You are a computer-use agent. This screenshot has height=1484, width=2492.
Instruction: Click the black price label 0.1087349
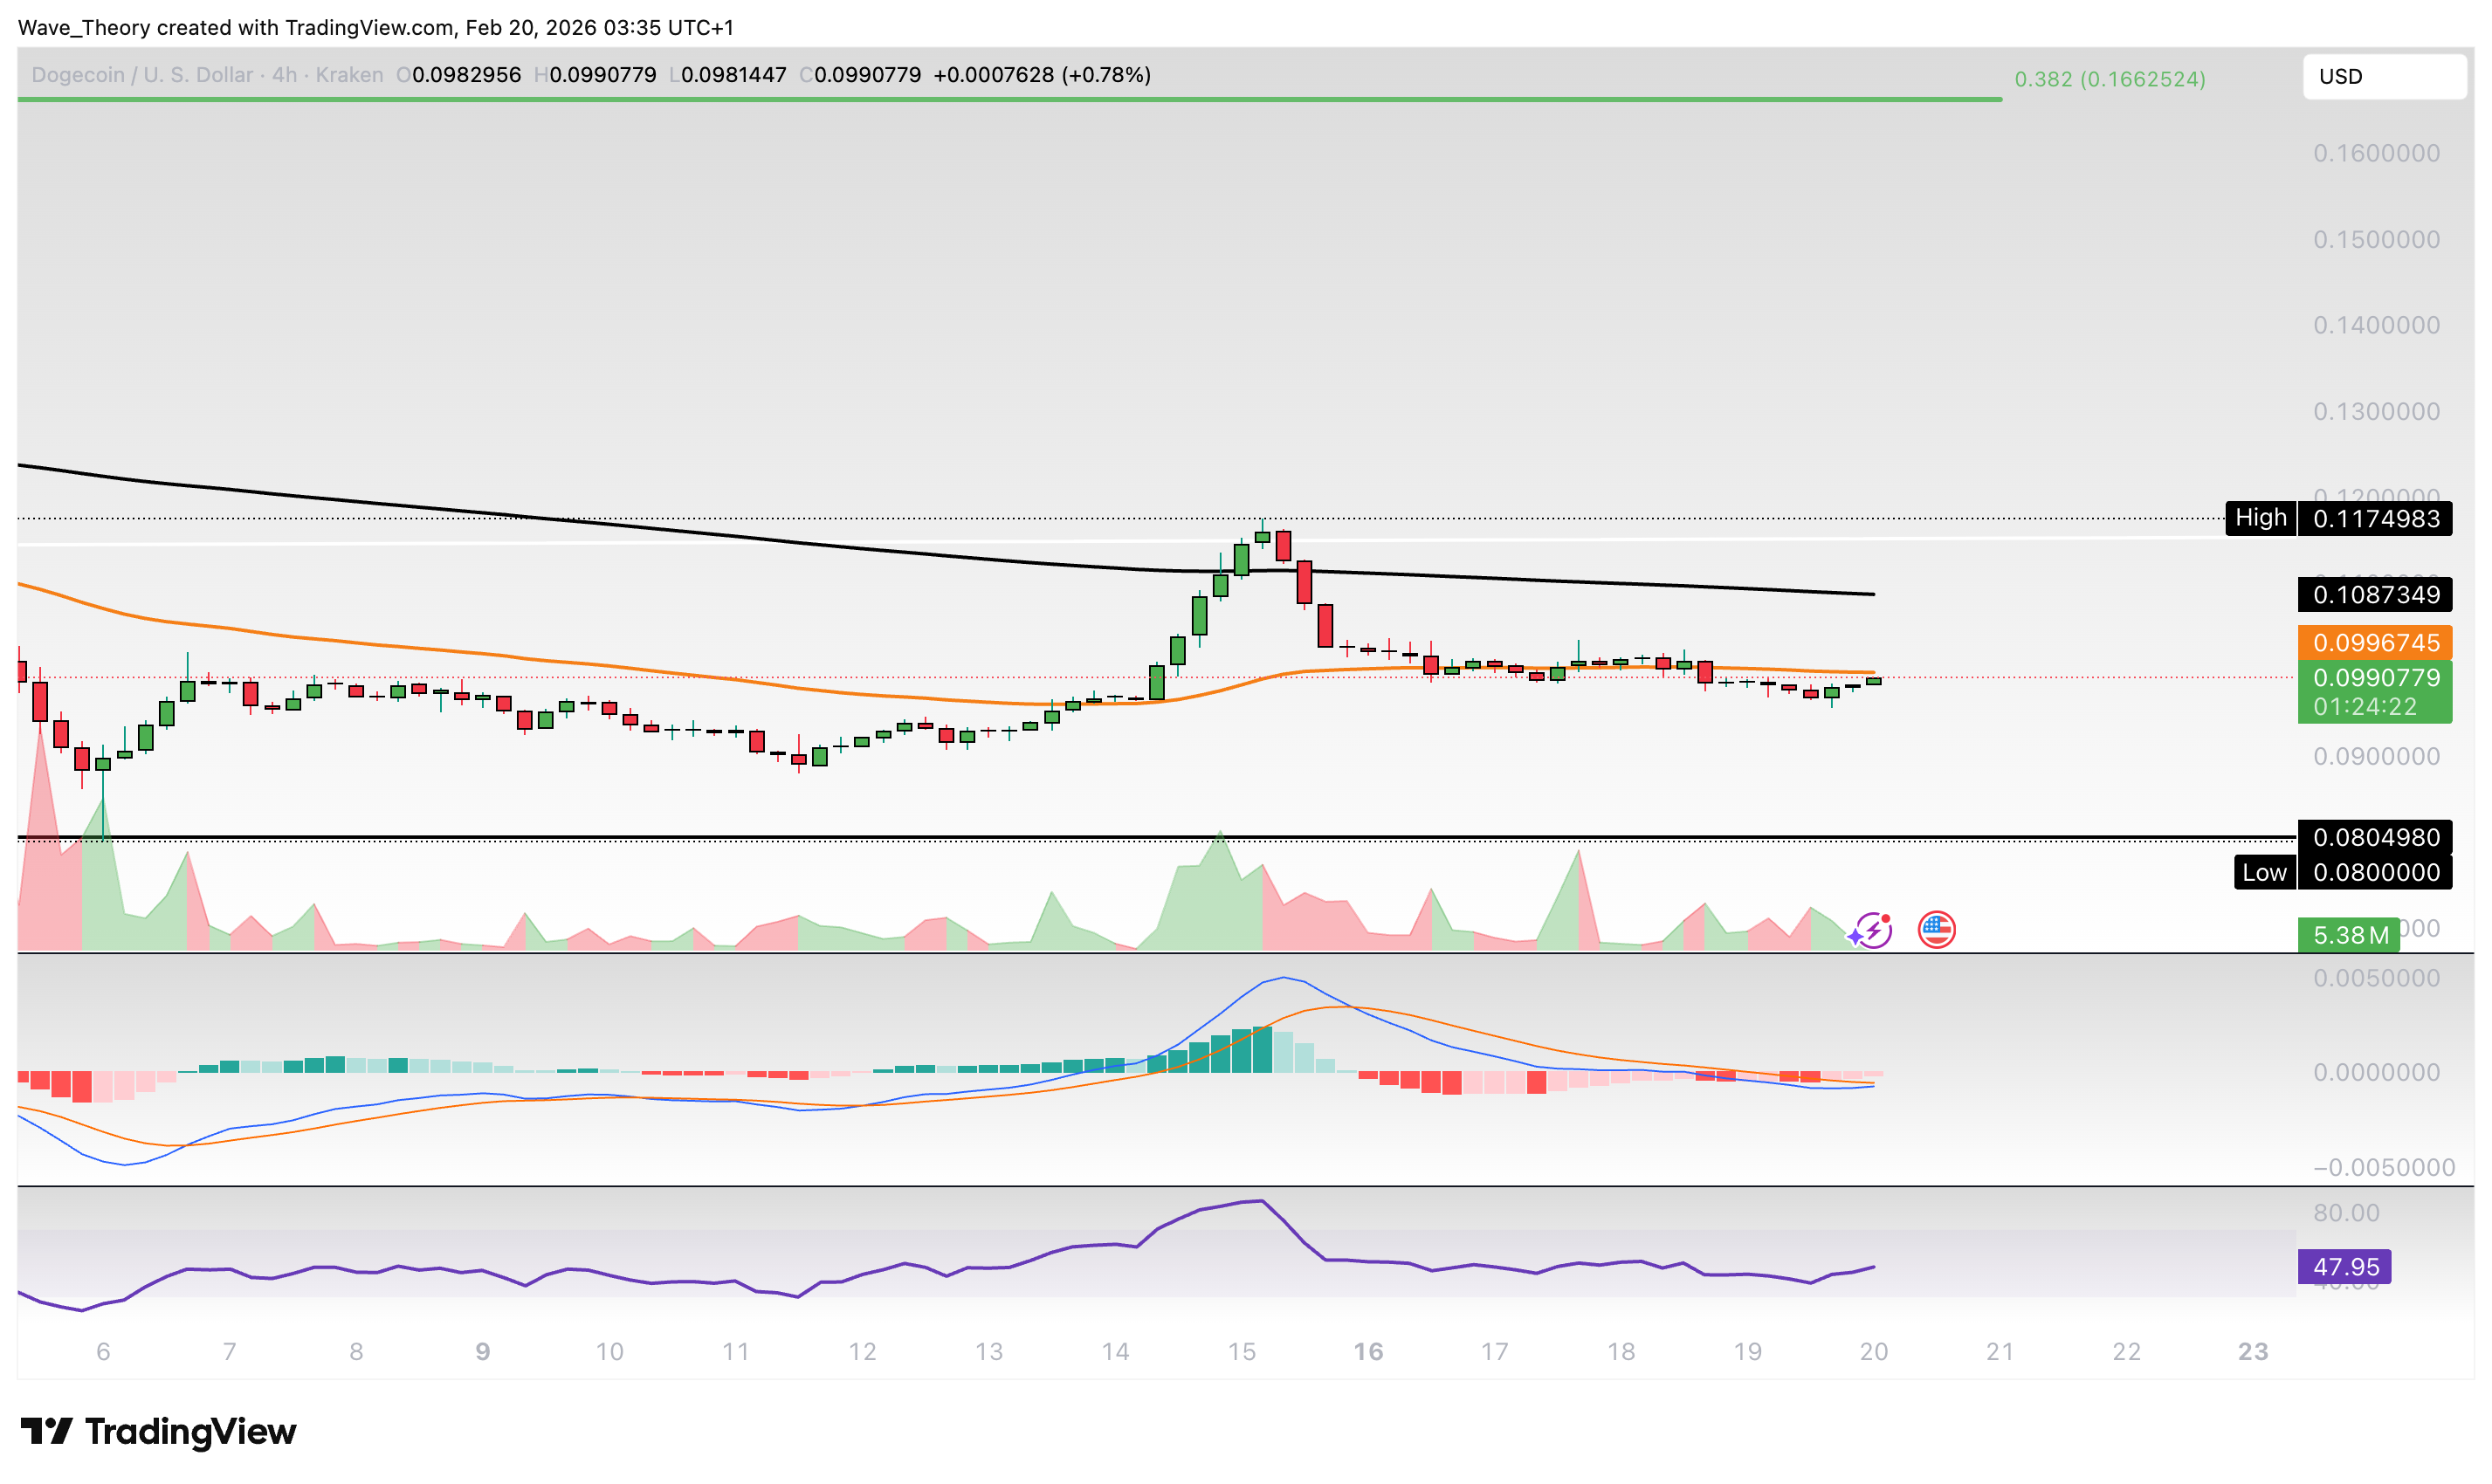point(2375,595)
